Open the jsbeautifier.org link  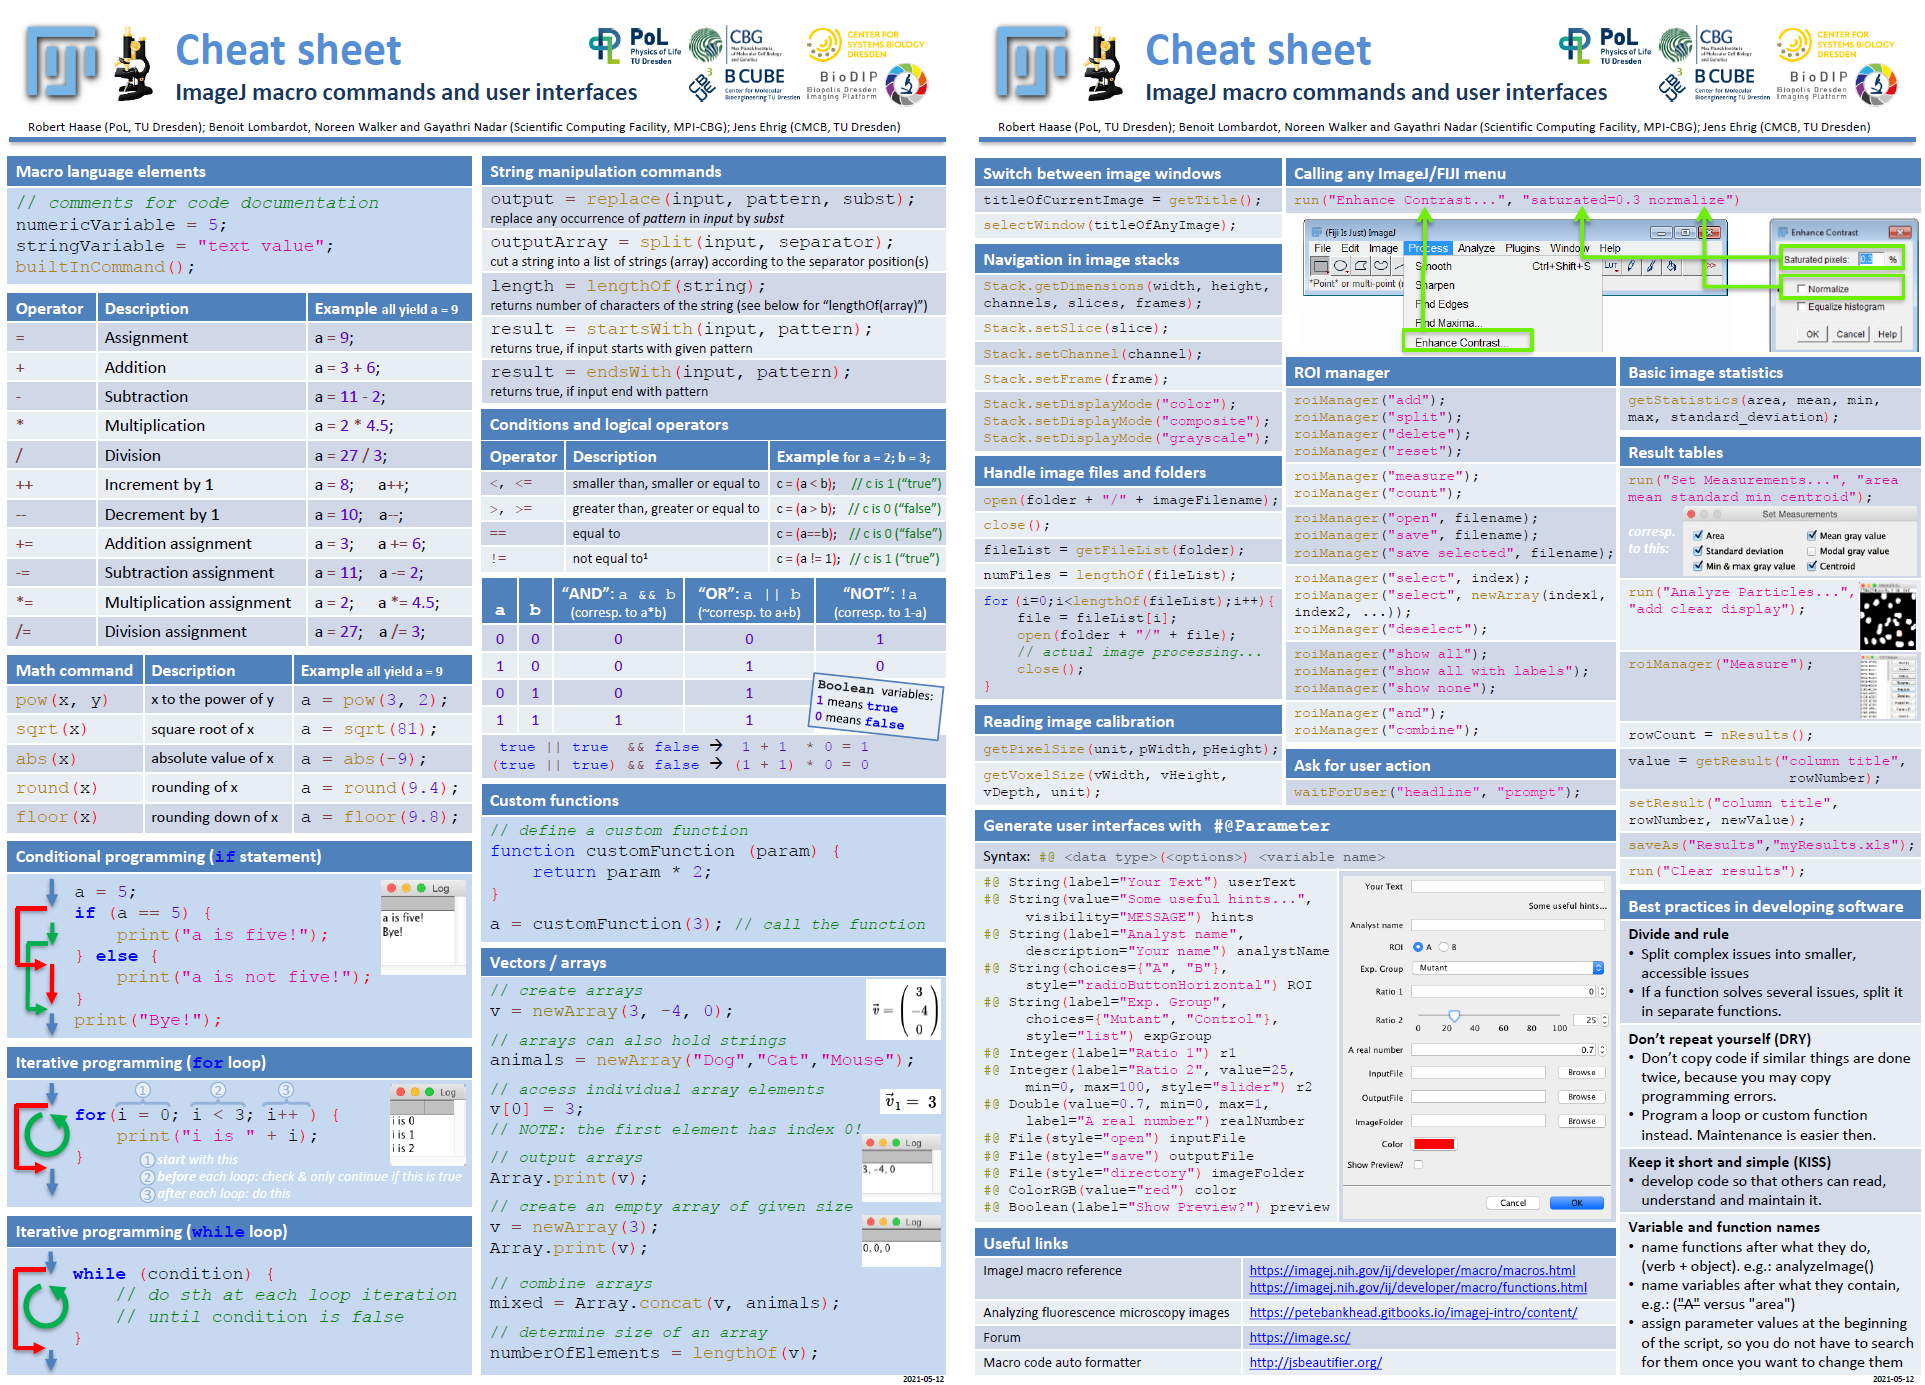tap(1315, 1363)
